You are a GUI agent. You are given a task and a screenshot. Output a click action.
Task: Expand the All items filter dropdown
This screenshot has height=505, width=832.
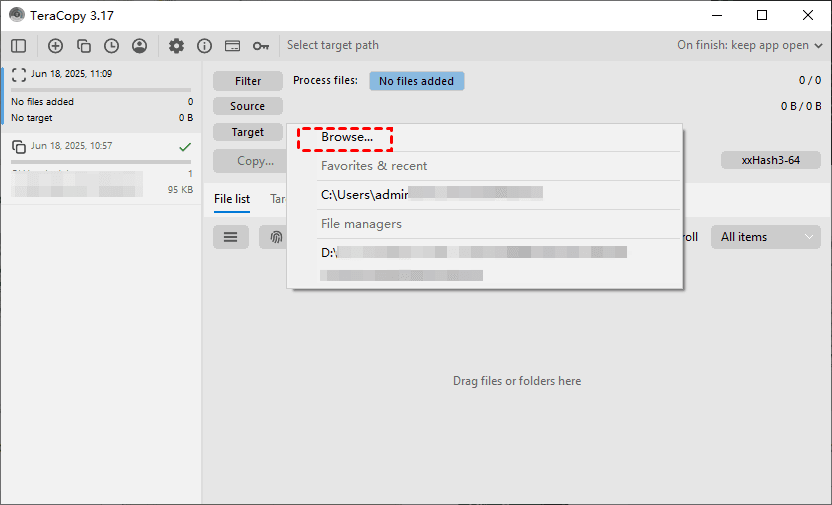pyautogui.click(x=766, y=237)
